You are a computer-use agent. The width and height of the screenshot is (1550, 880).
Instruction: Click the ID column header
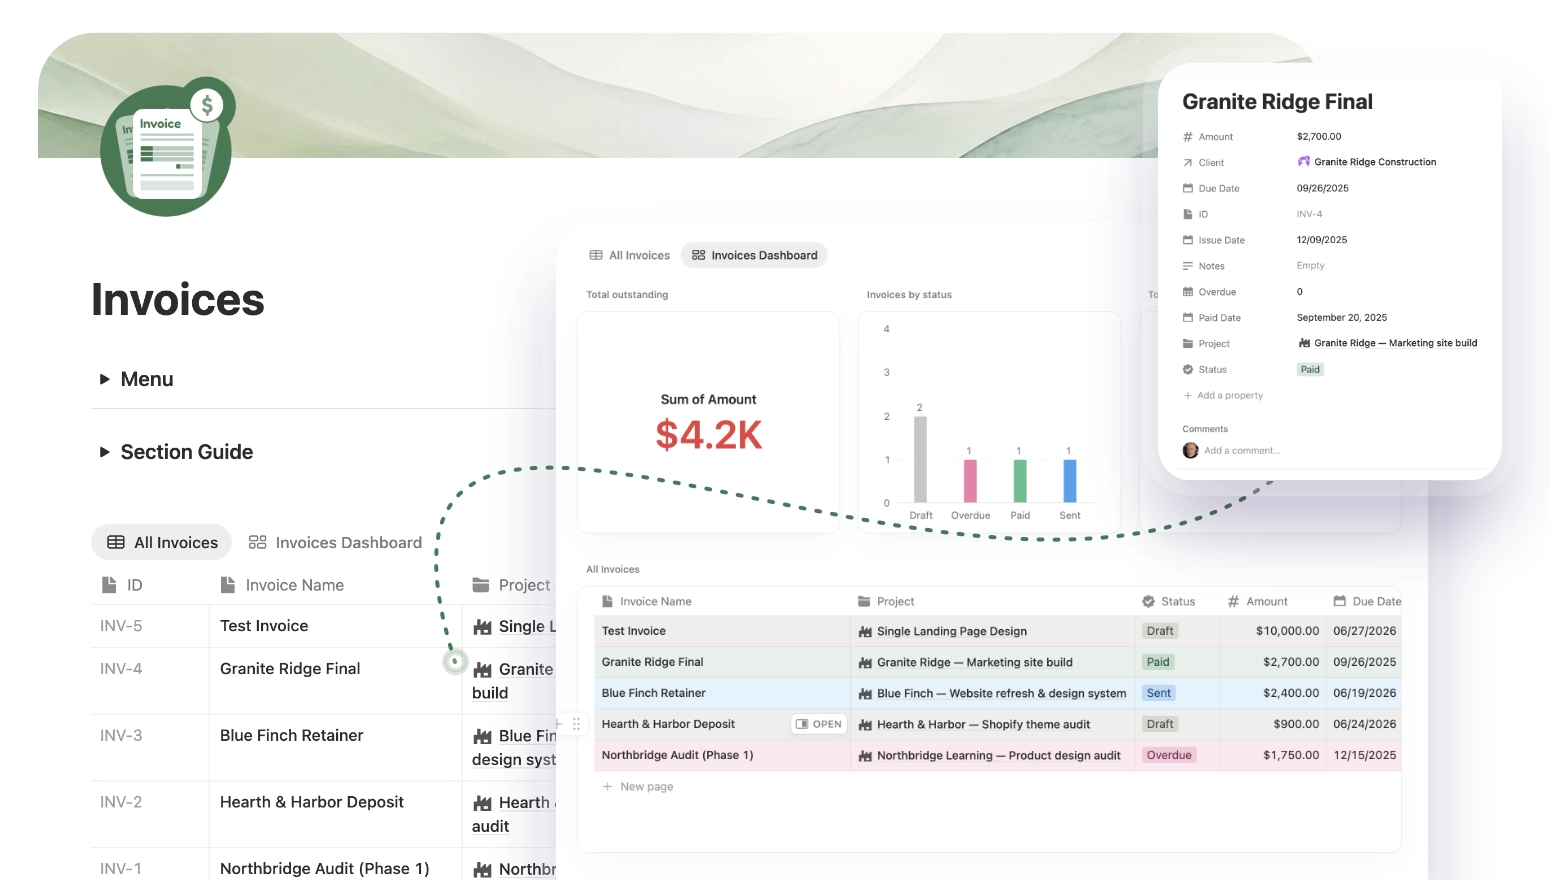click(122, 585)
